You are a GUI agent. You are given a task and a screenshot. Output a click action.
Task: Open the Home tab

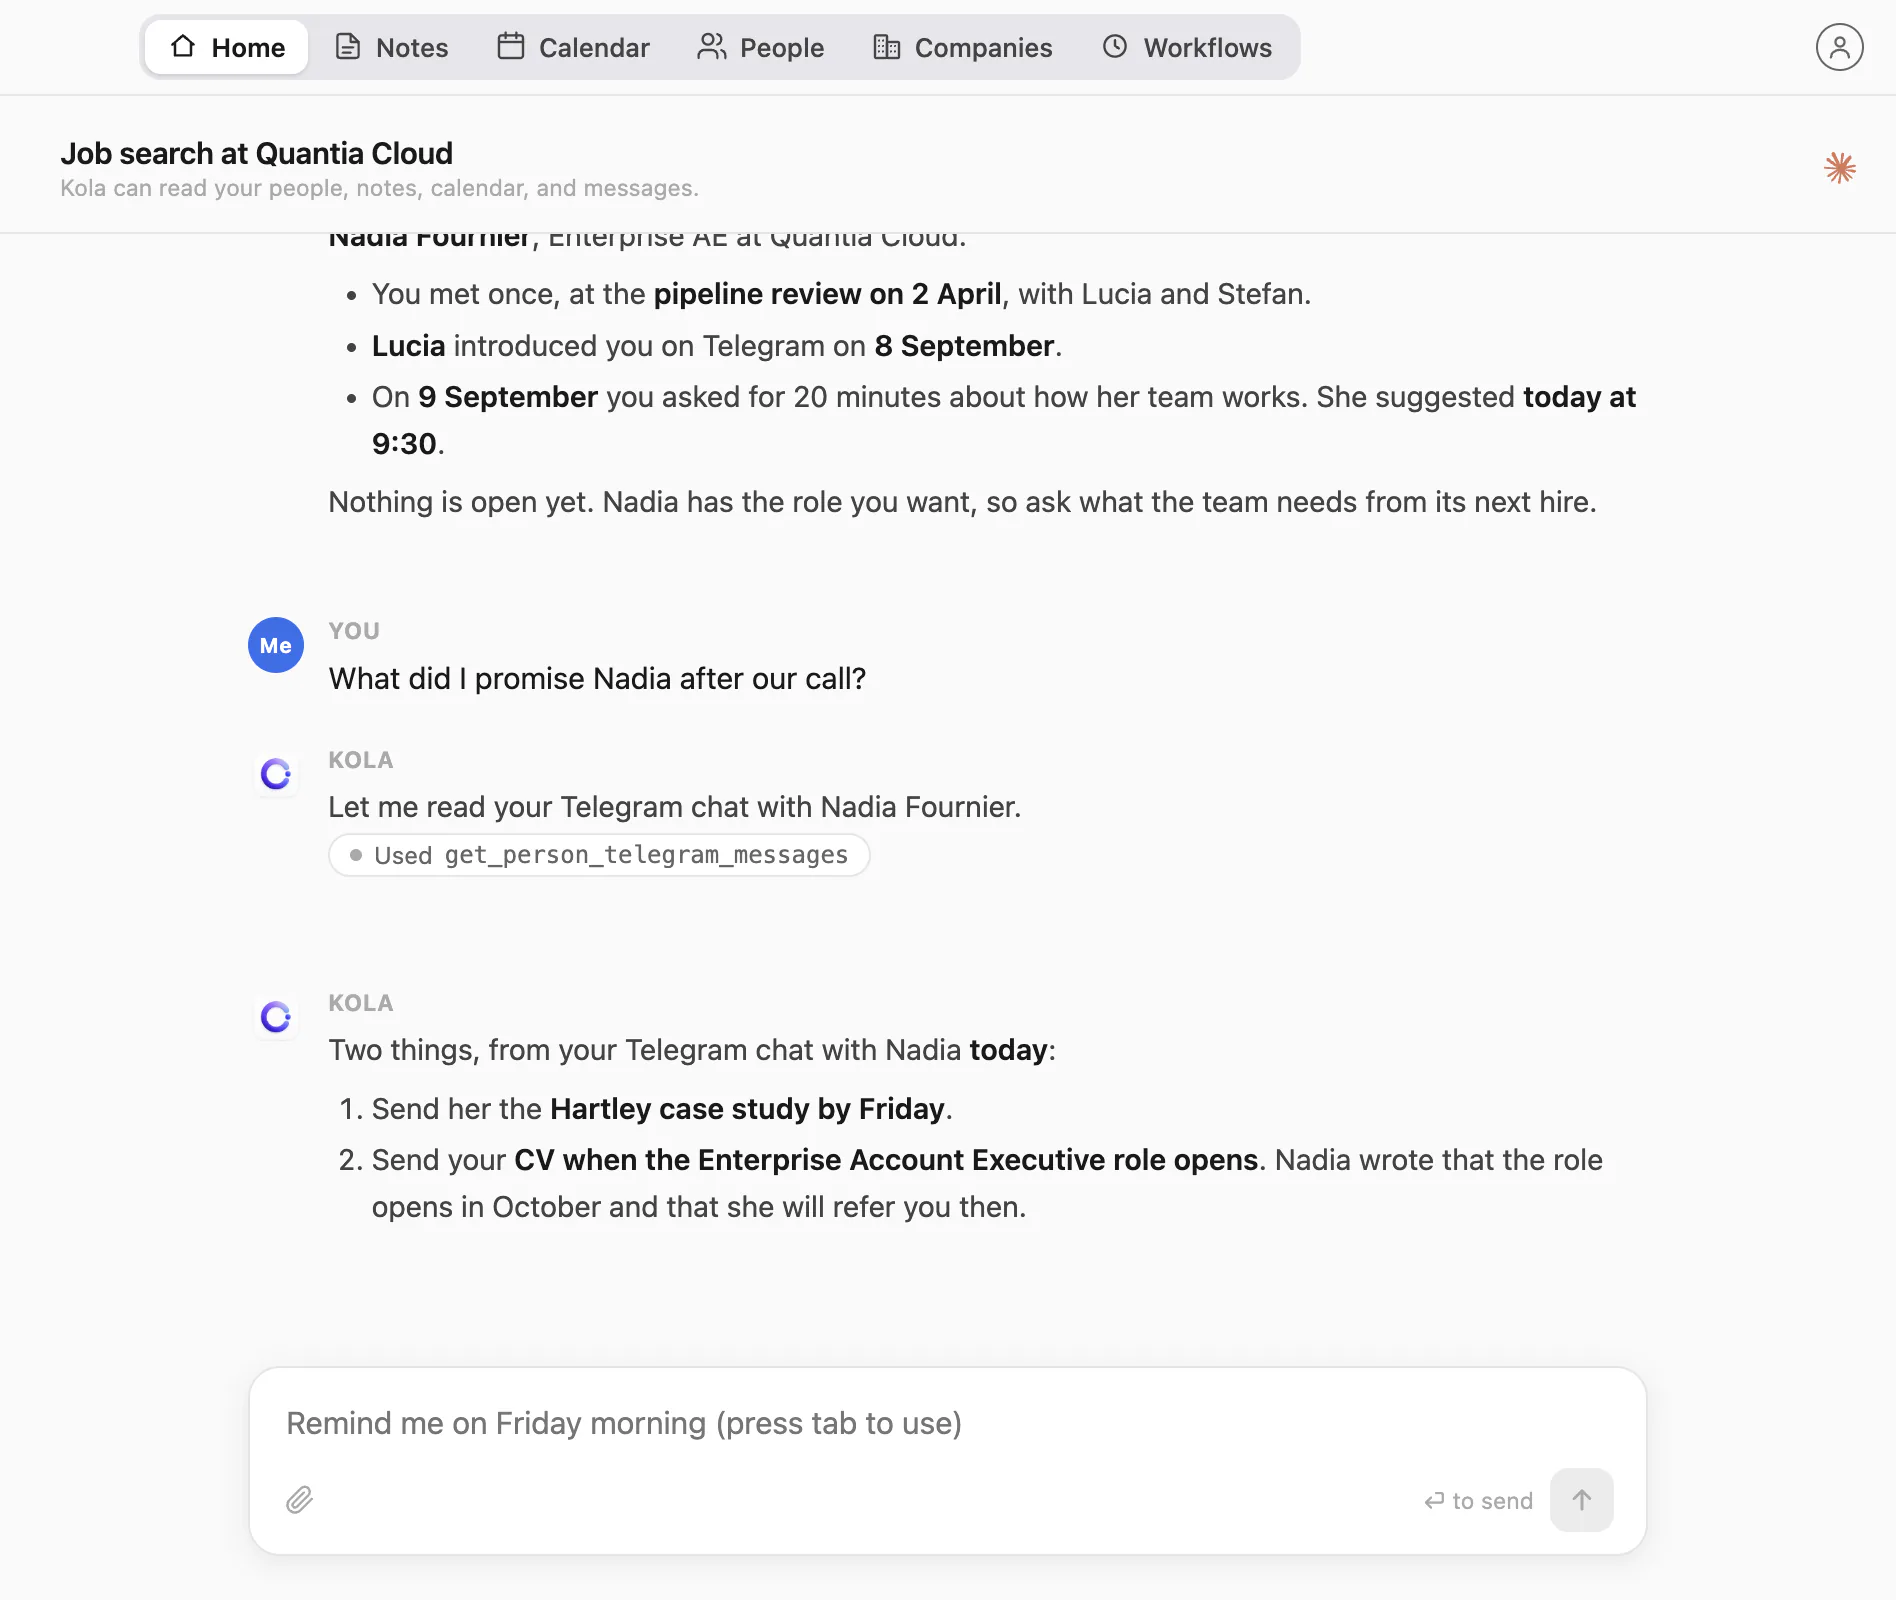227,47
